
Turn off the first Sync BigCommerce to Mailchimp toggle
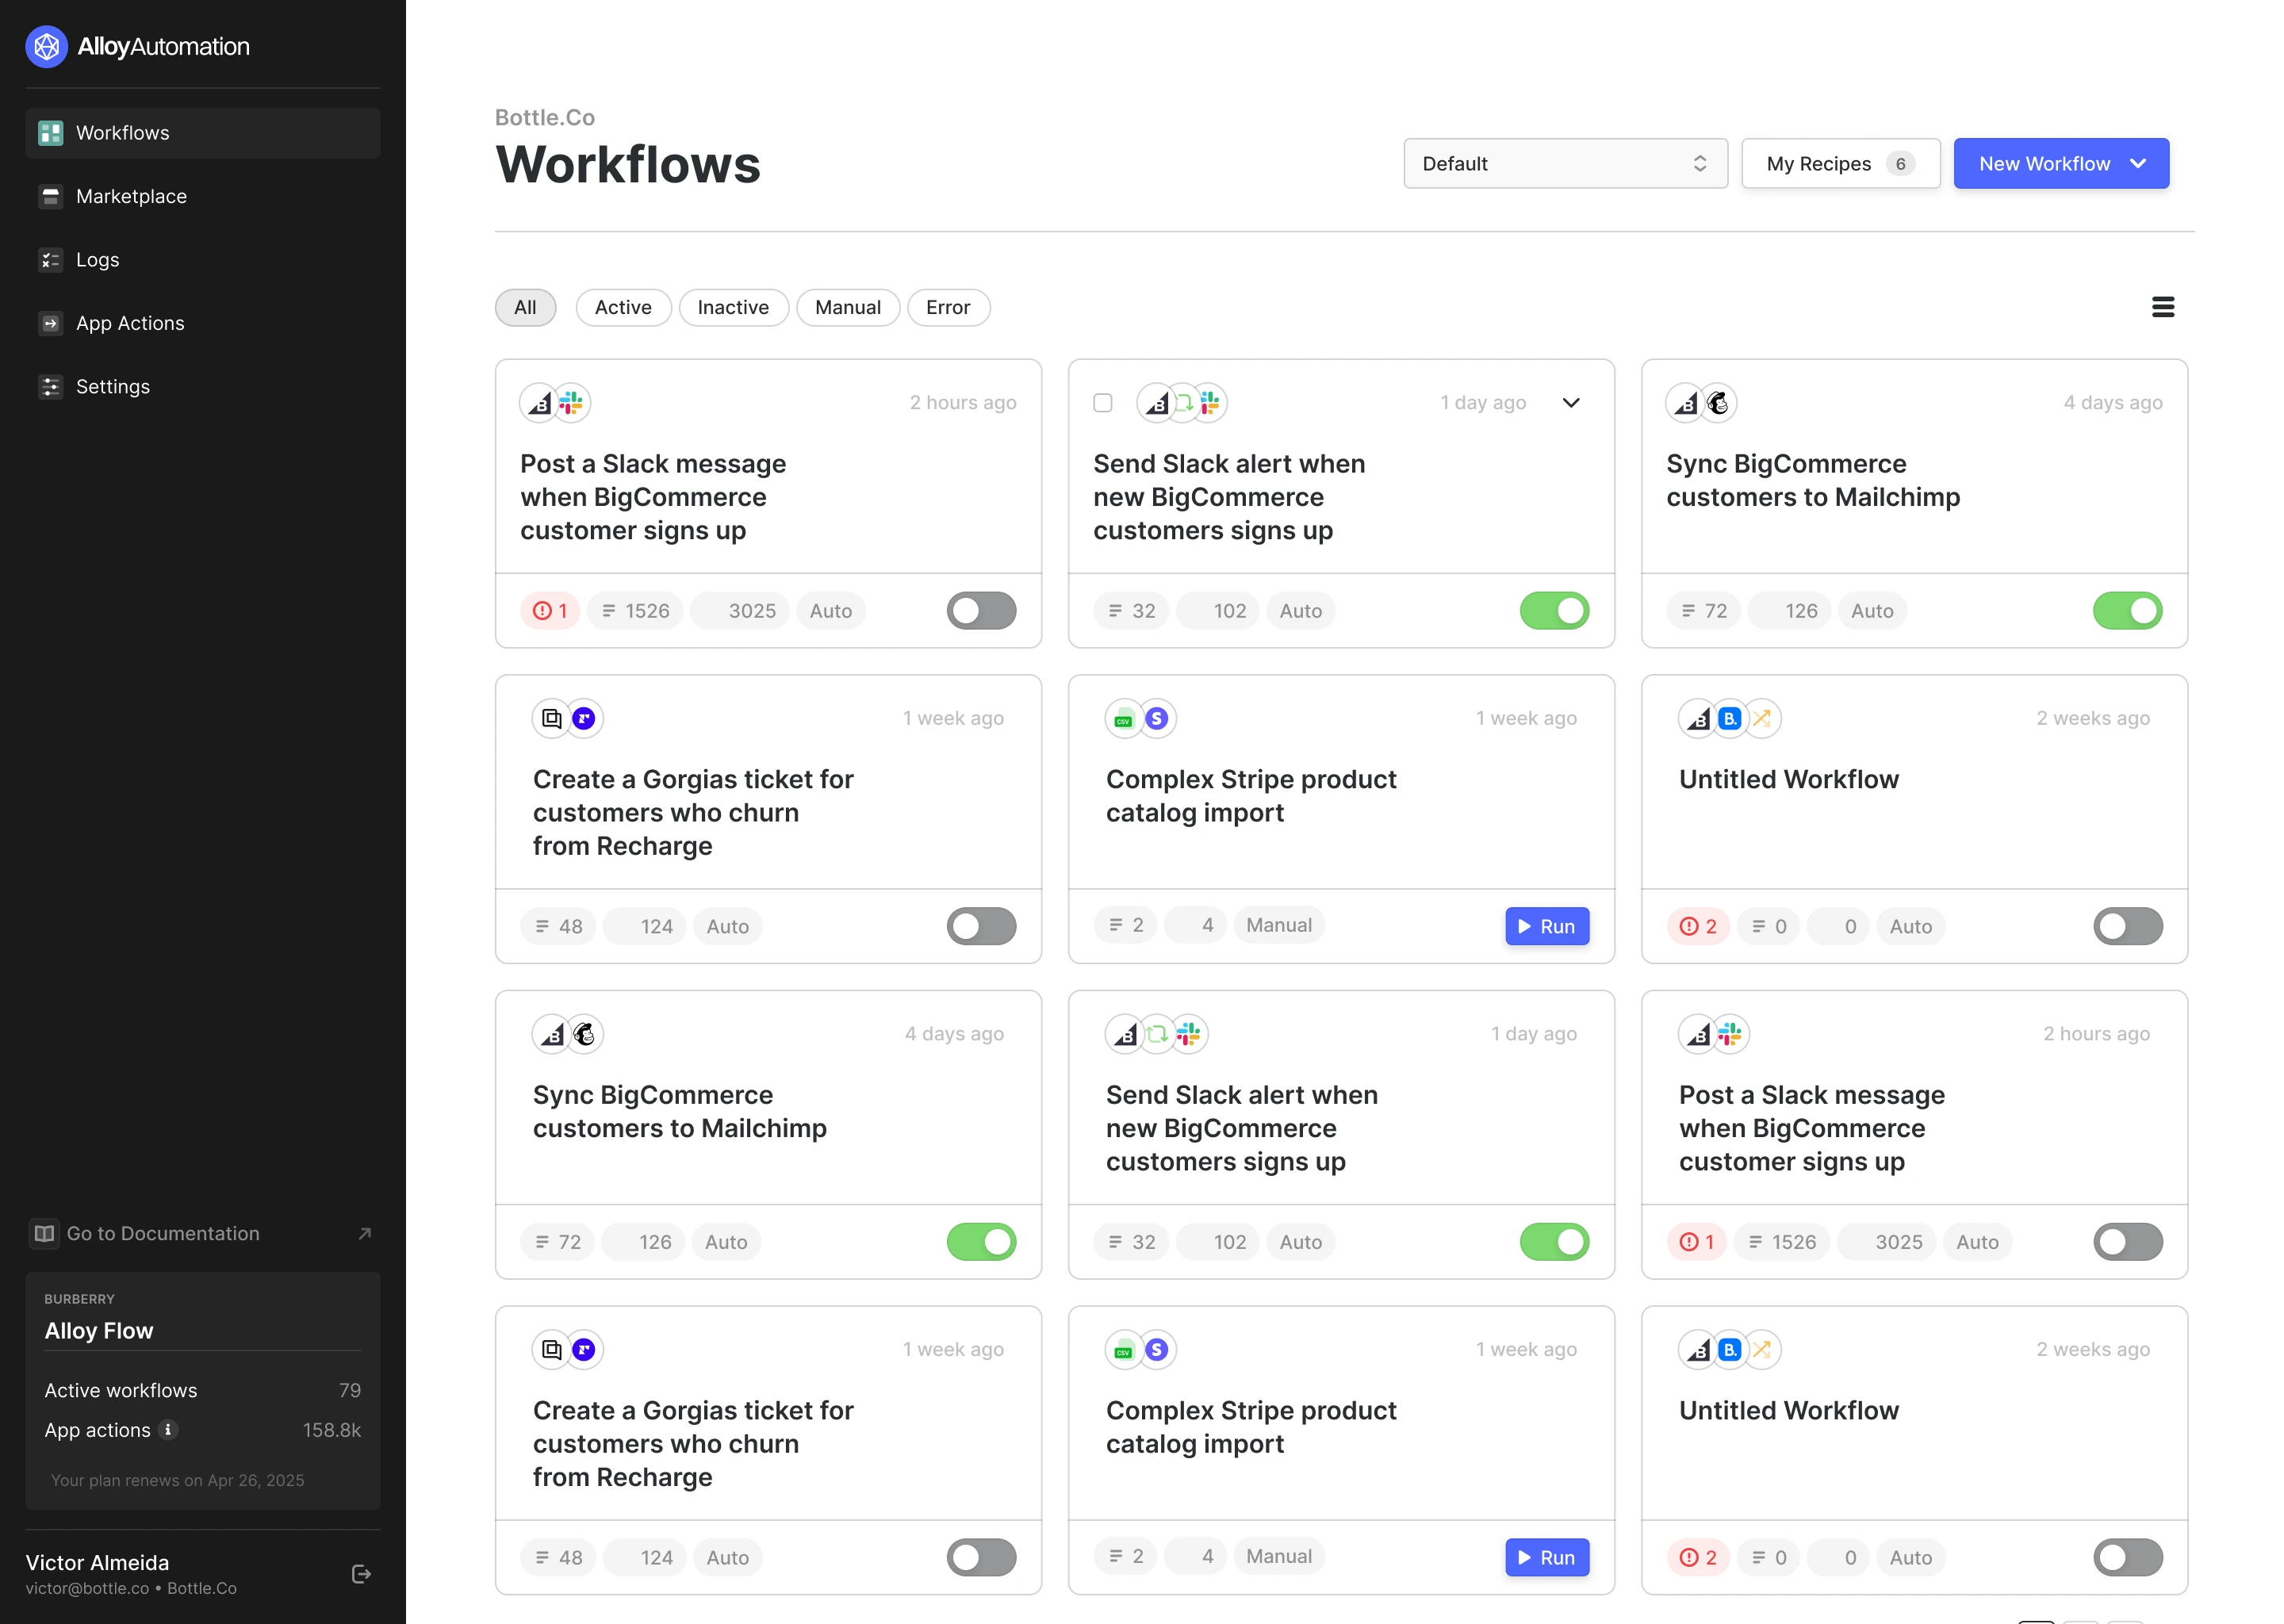(x=2128, y=611)
